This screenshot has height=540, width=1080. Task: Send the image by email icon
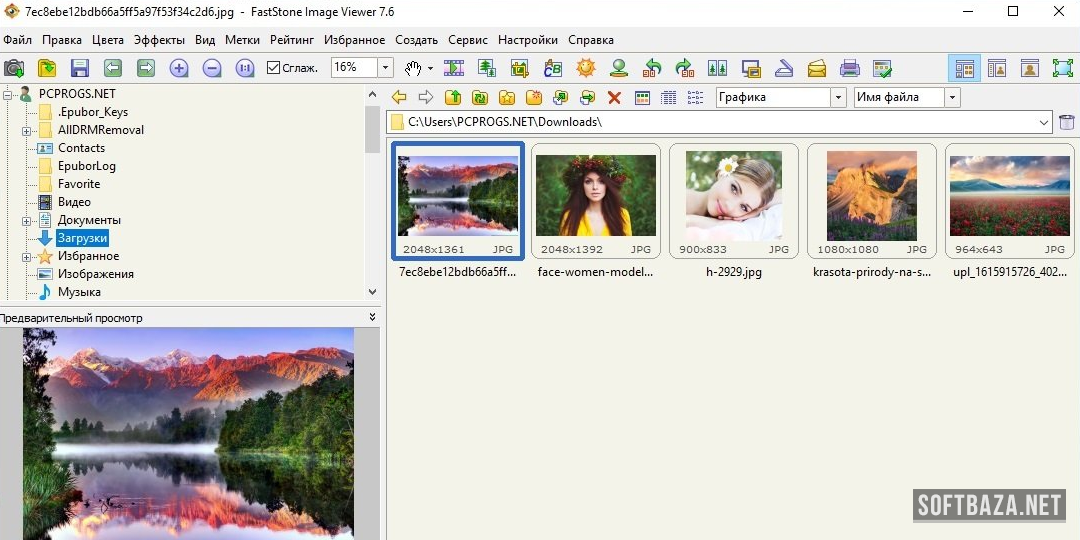pyautogui.click(x=817, y=68)
